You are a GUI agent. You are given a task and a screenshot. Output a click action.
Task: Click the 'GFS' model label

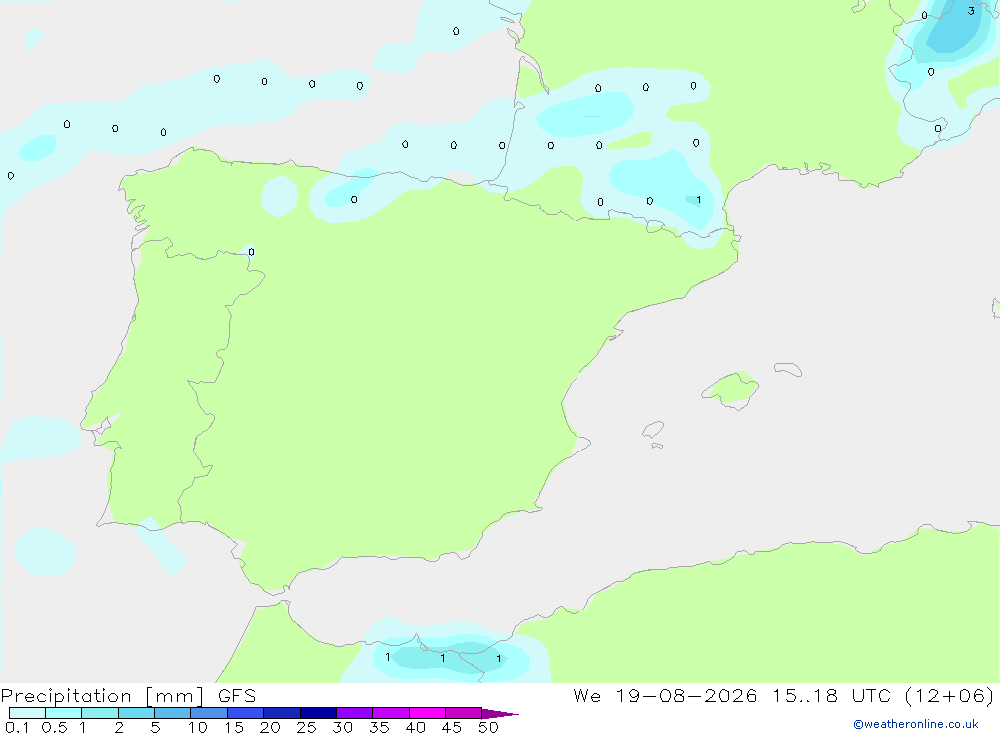(237, 696)
